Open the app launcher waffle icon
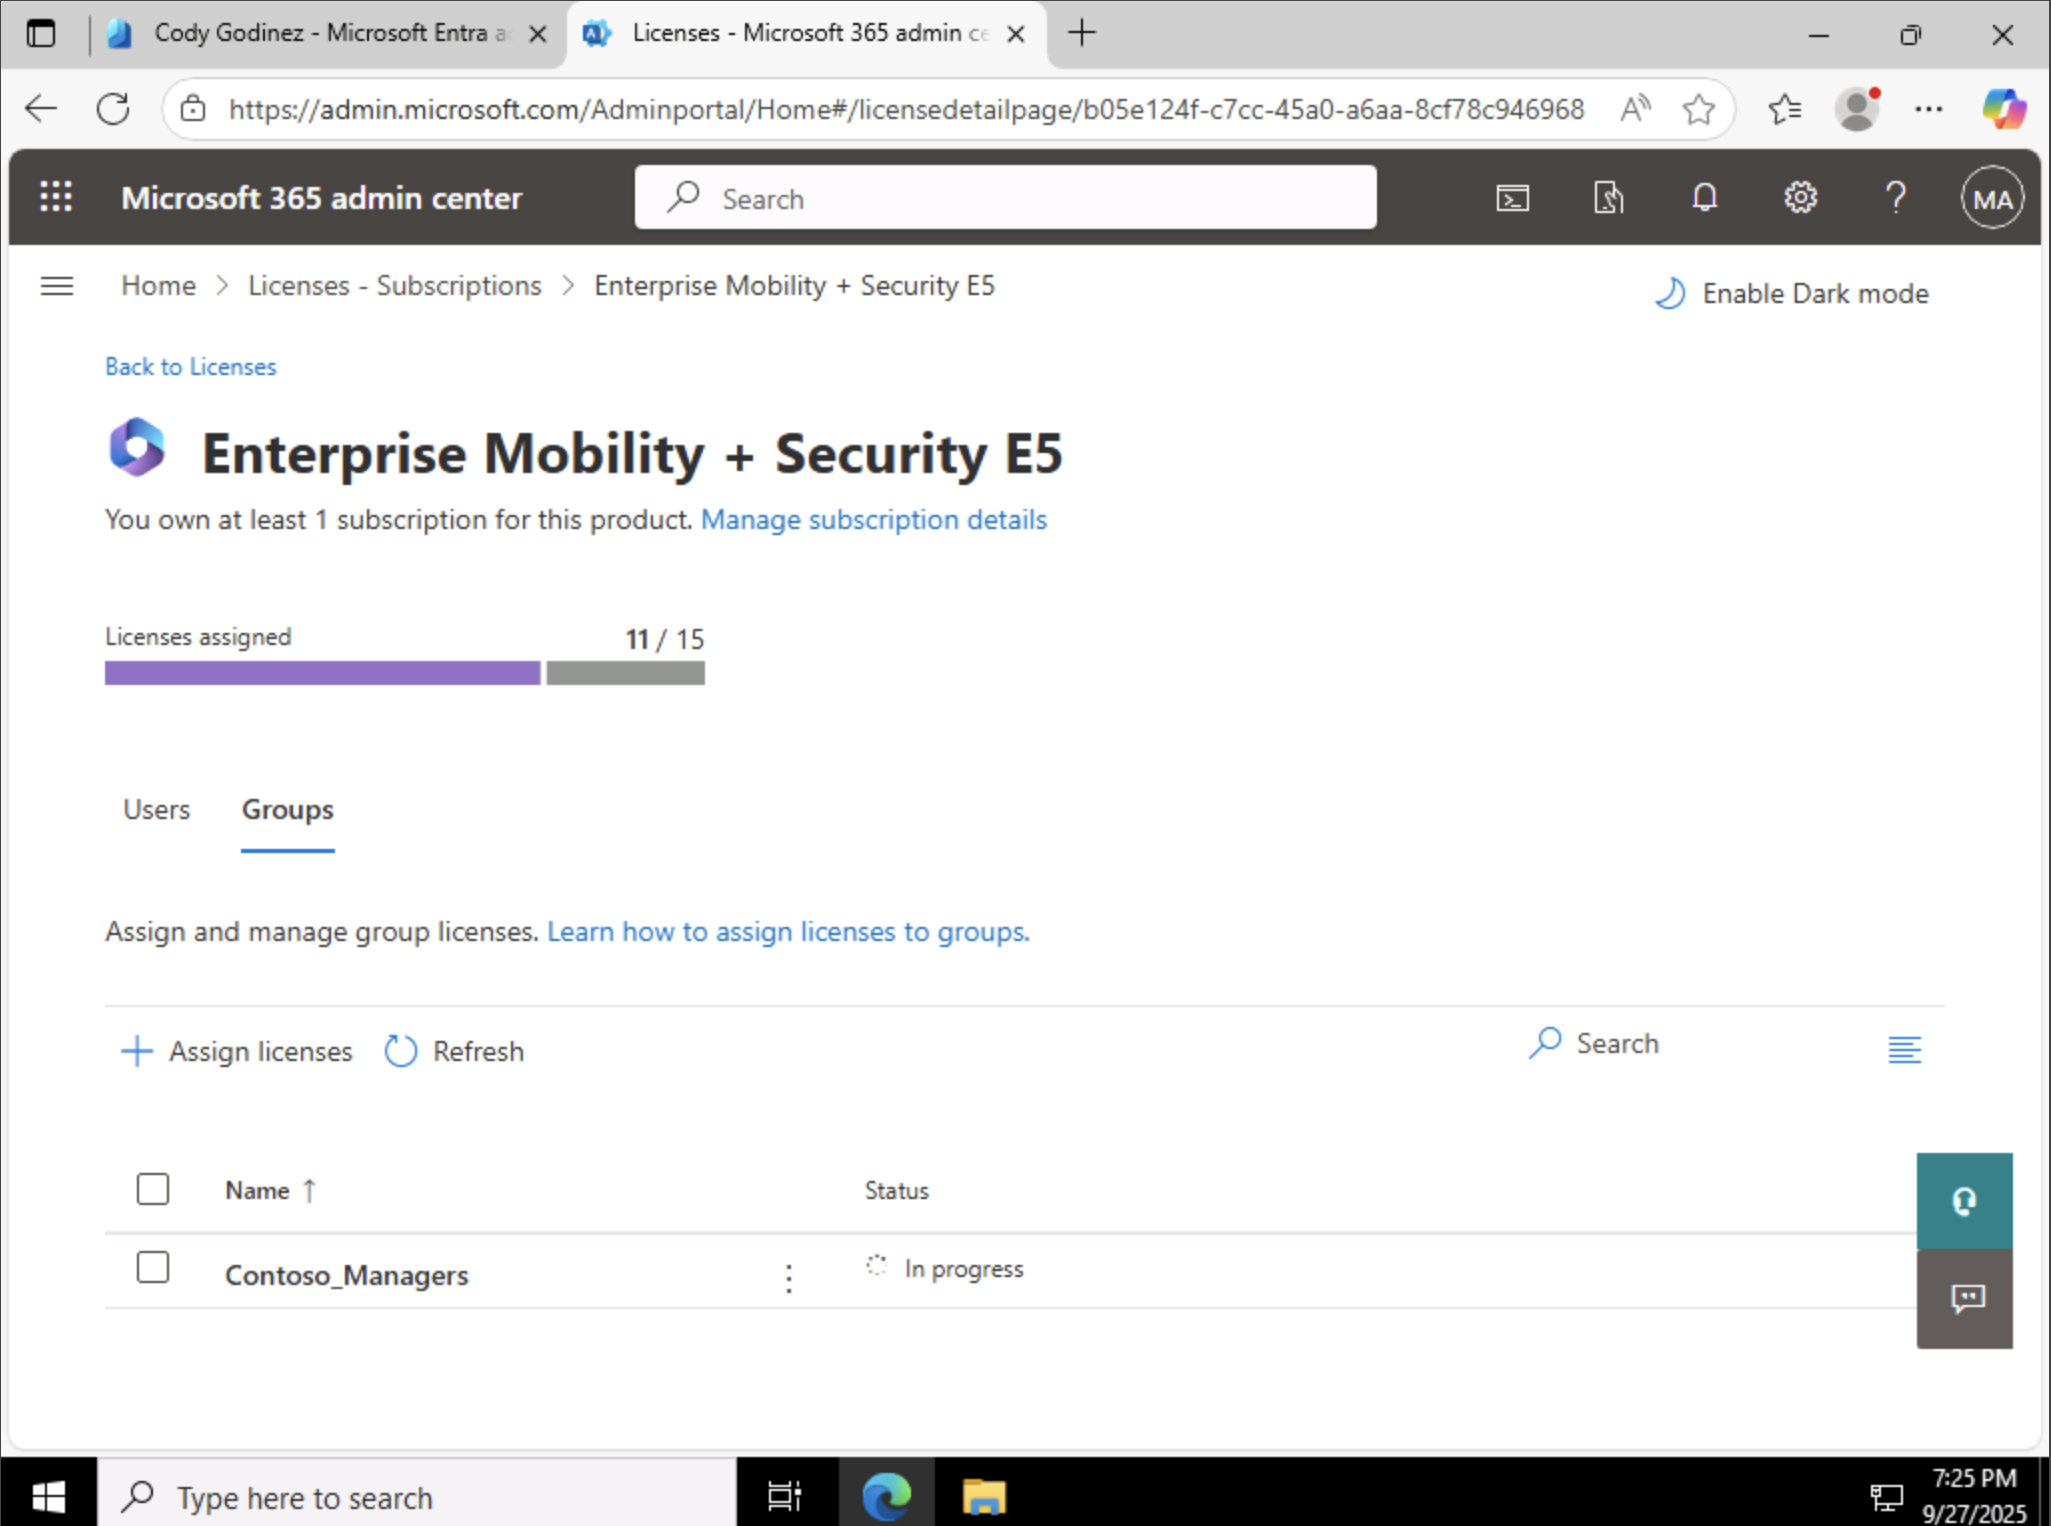The height and width of the screenshot is (1526, 2051). point(56,197)
